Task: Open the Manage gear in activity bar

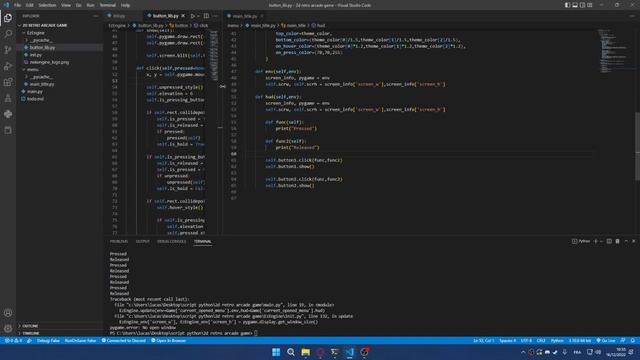Action: (8, 329)
